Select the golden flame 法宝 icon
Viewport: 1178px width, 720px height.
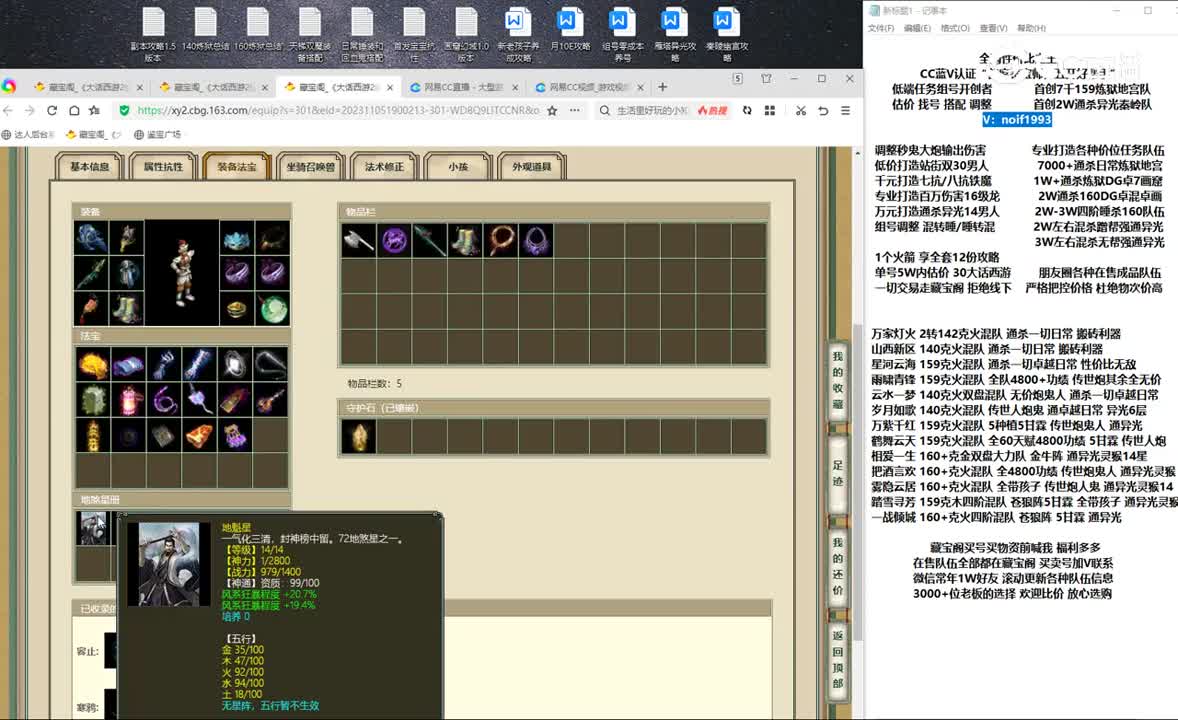(x=93, y=365)
